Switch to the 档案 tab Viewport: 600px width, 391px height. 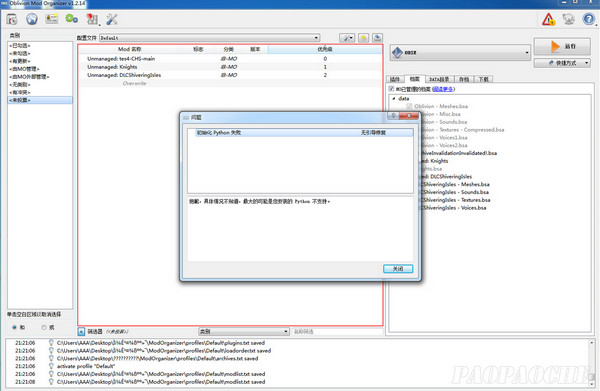coord(414,79)
